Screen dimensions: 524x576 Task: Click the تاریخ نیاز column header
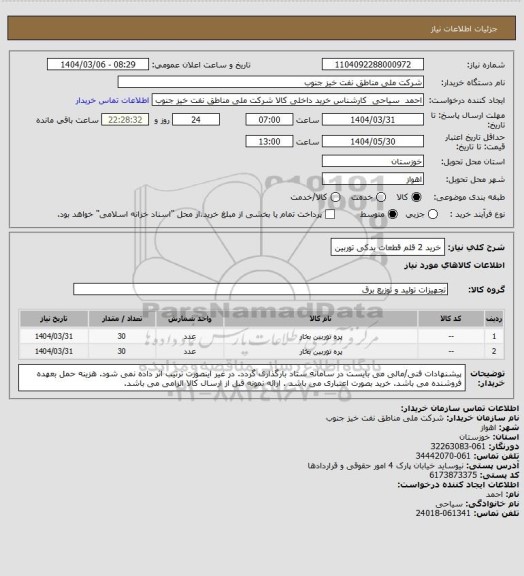tap(54, 319)
